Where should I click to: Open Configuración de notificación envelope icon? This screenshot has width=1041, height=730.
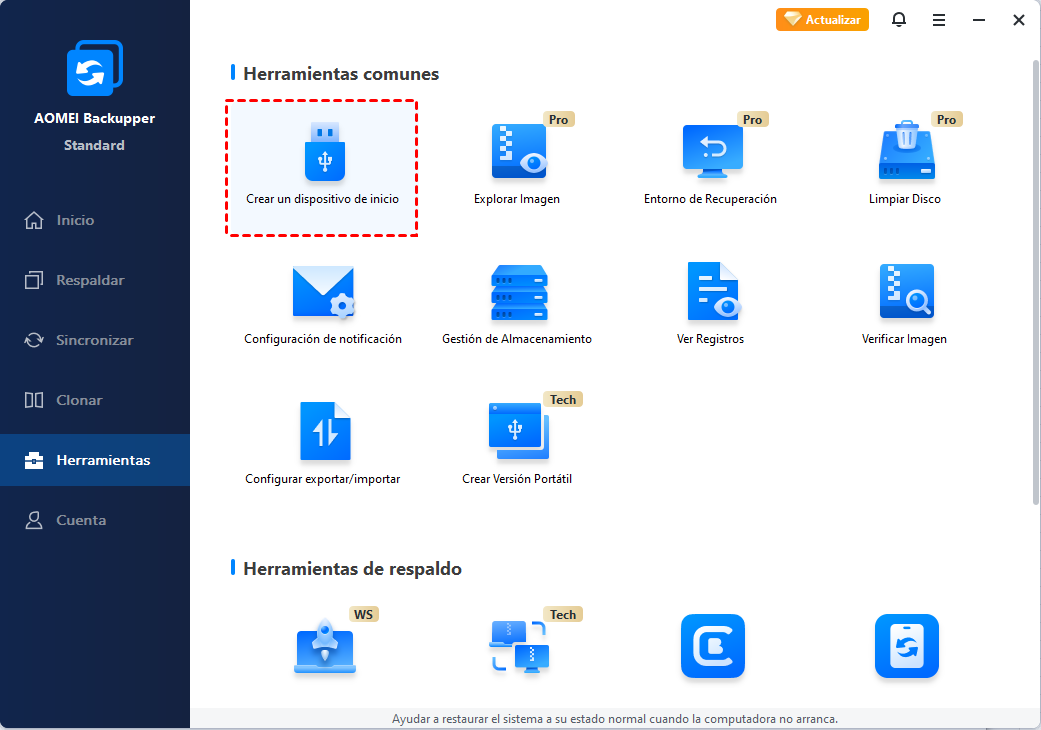pyautogui.click(x=323, y=291)
